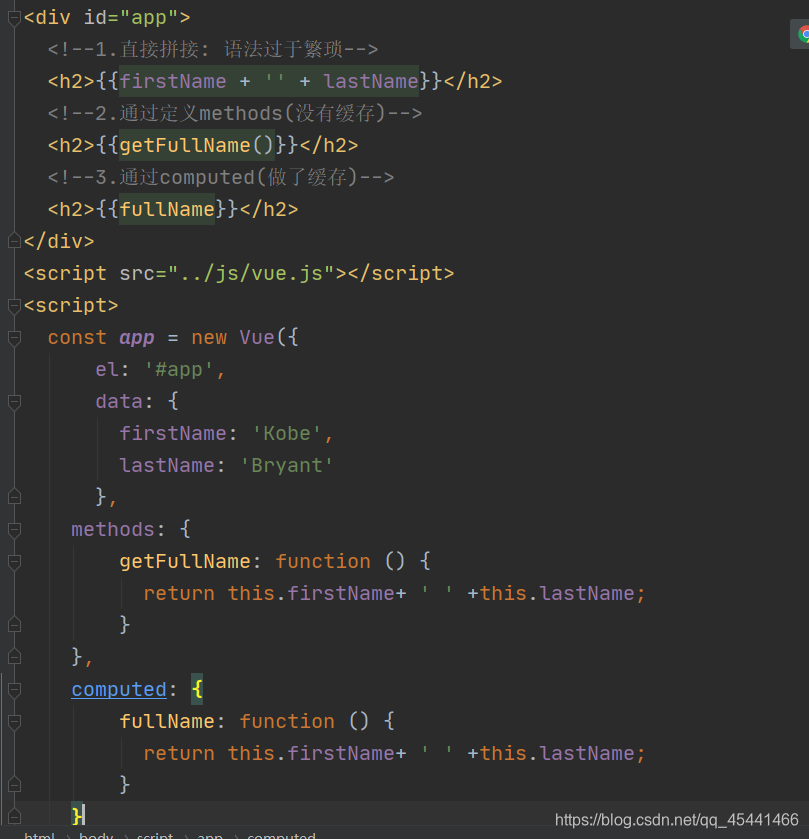Click the 'Bryant' string value
Screen dimensions: 809x839
tap(287, 466)
